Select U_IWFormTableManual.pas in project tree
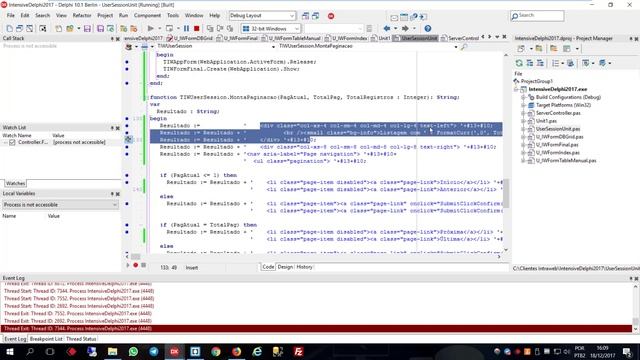This screenshot has width=640, height=360. [x=566, y=161]
